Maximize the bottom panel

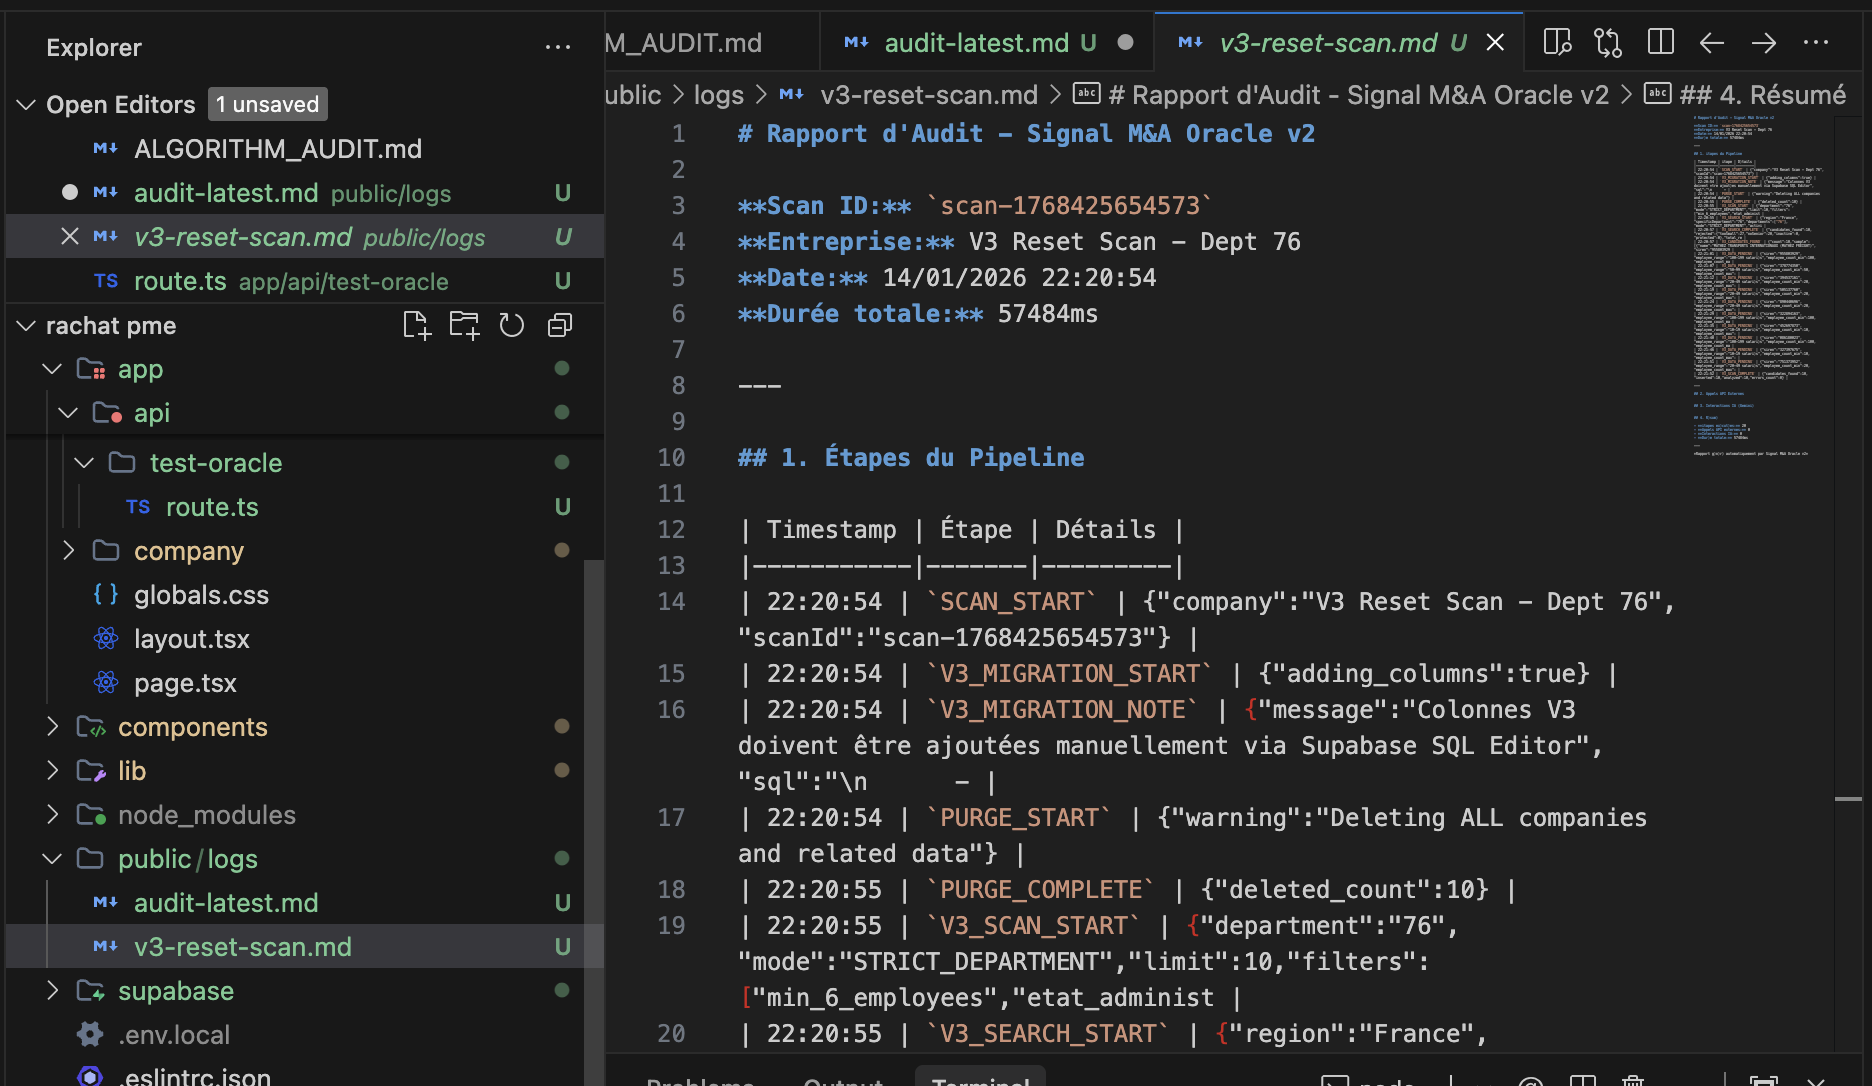coord(1760,1080)
